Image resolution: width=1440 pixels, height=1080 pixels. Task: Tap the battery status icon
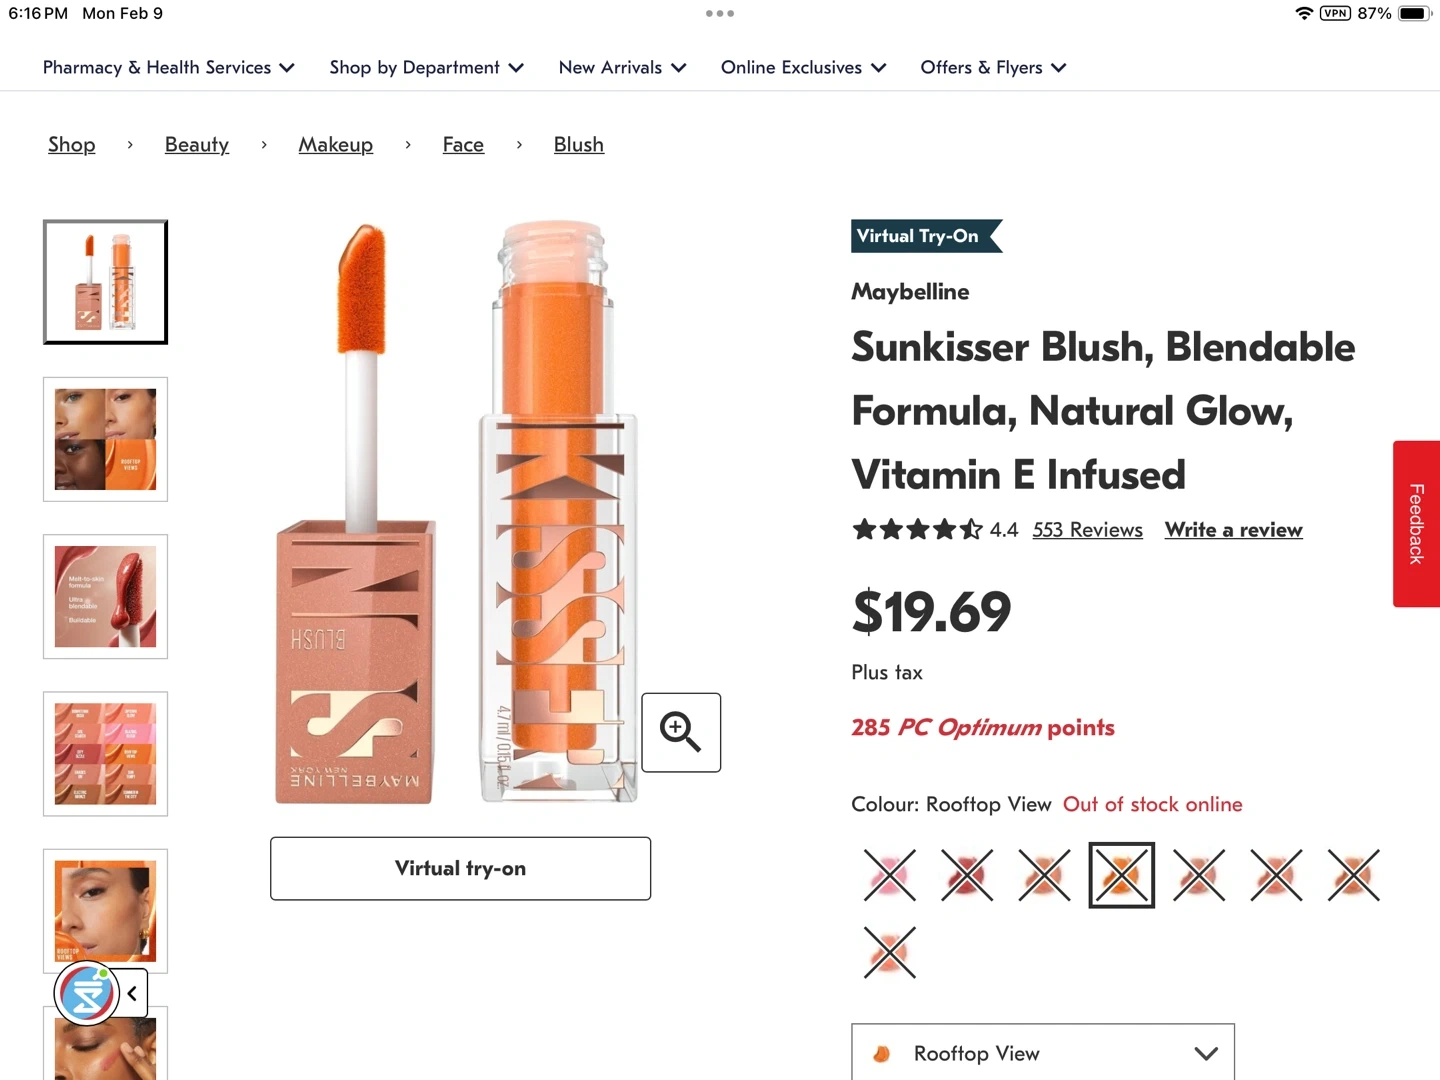(1414, 14)
